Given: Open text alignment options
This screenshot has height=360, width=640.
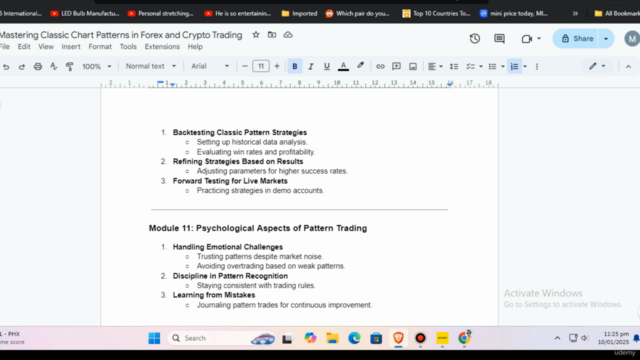Looking at the screenshot, I should [x=435, y=67].
